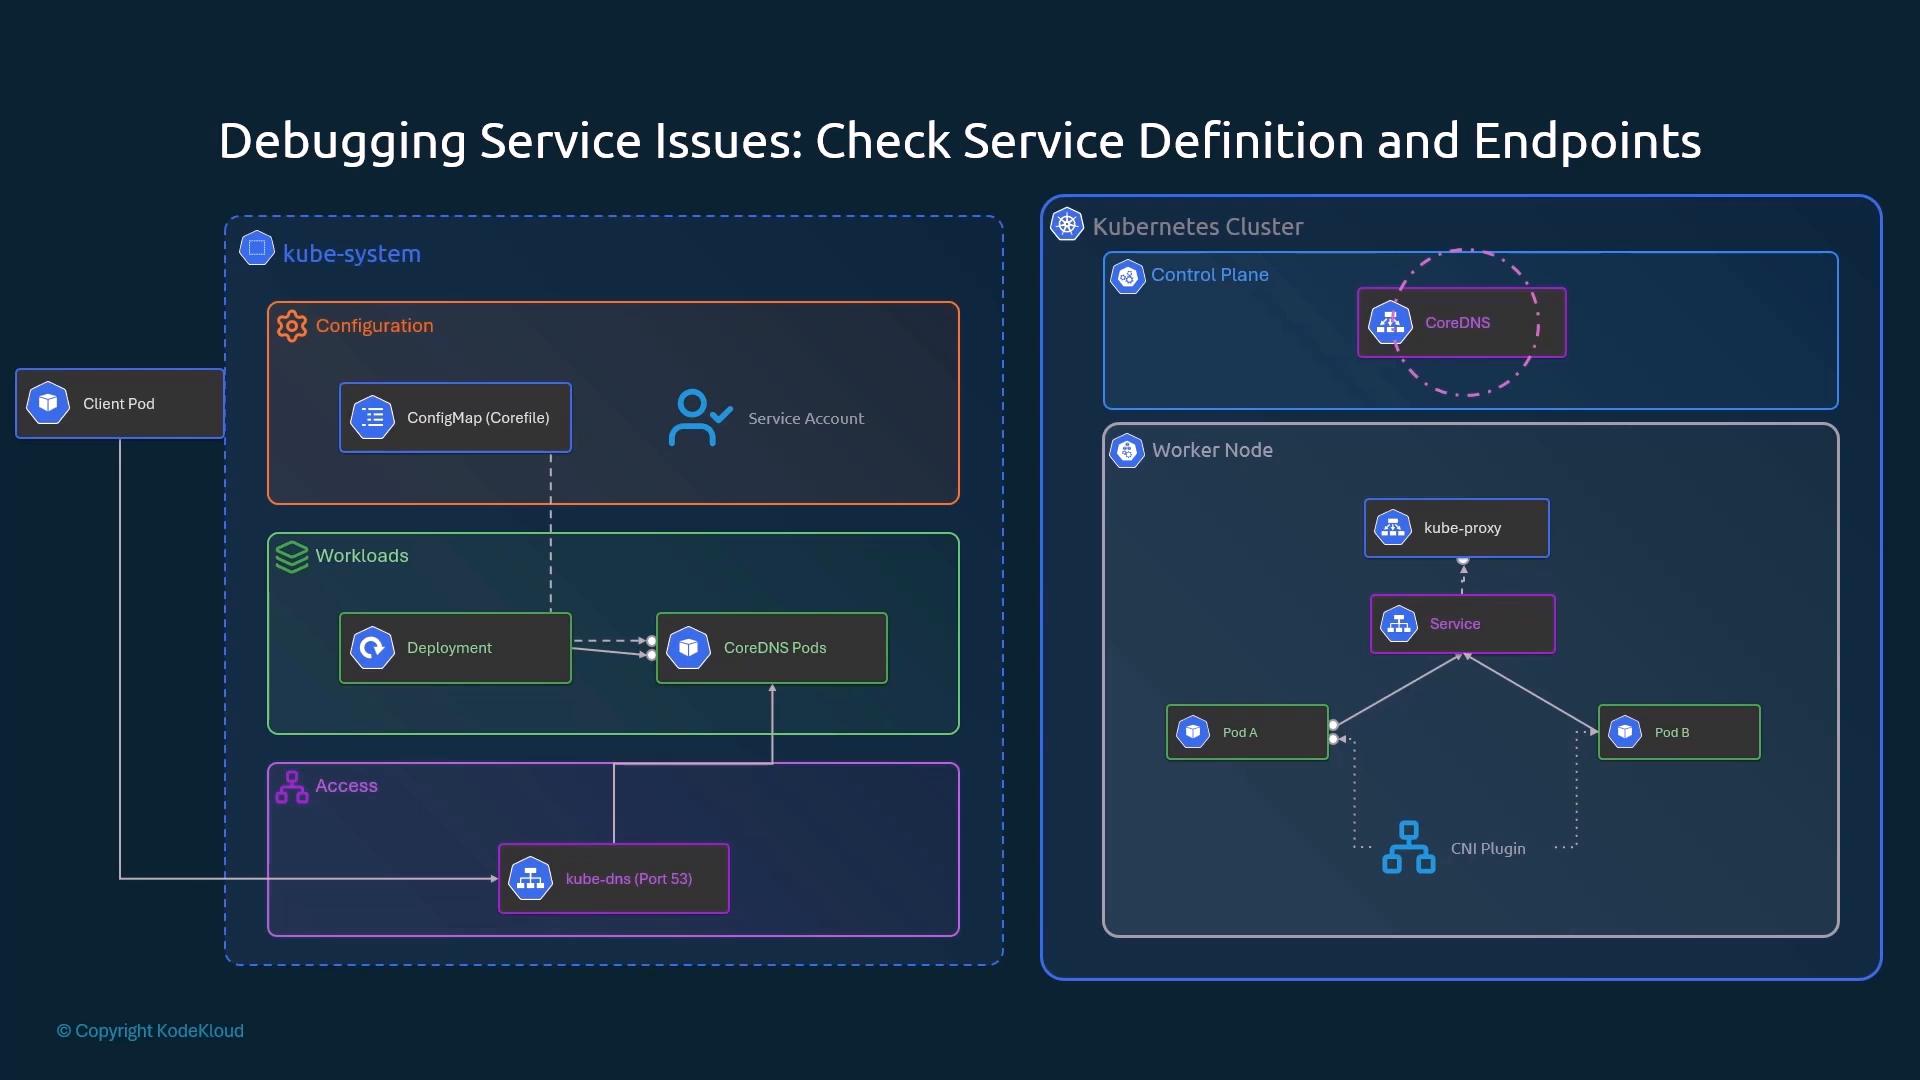
Task: Click the CoreDNS Pods label
Action: point(775,648)
